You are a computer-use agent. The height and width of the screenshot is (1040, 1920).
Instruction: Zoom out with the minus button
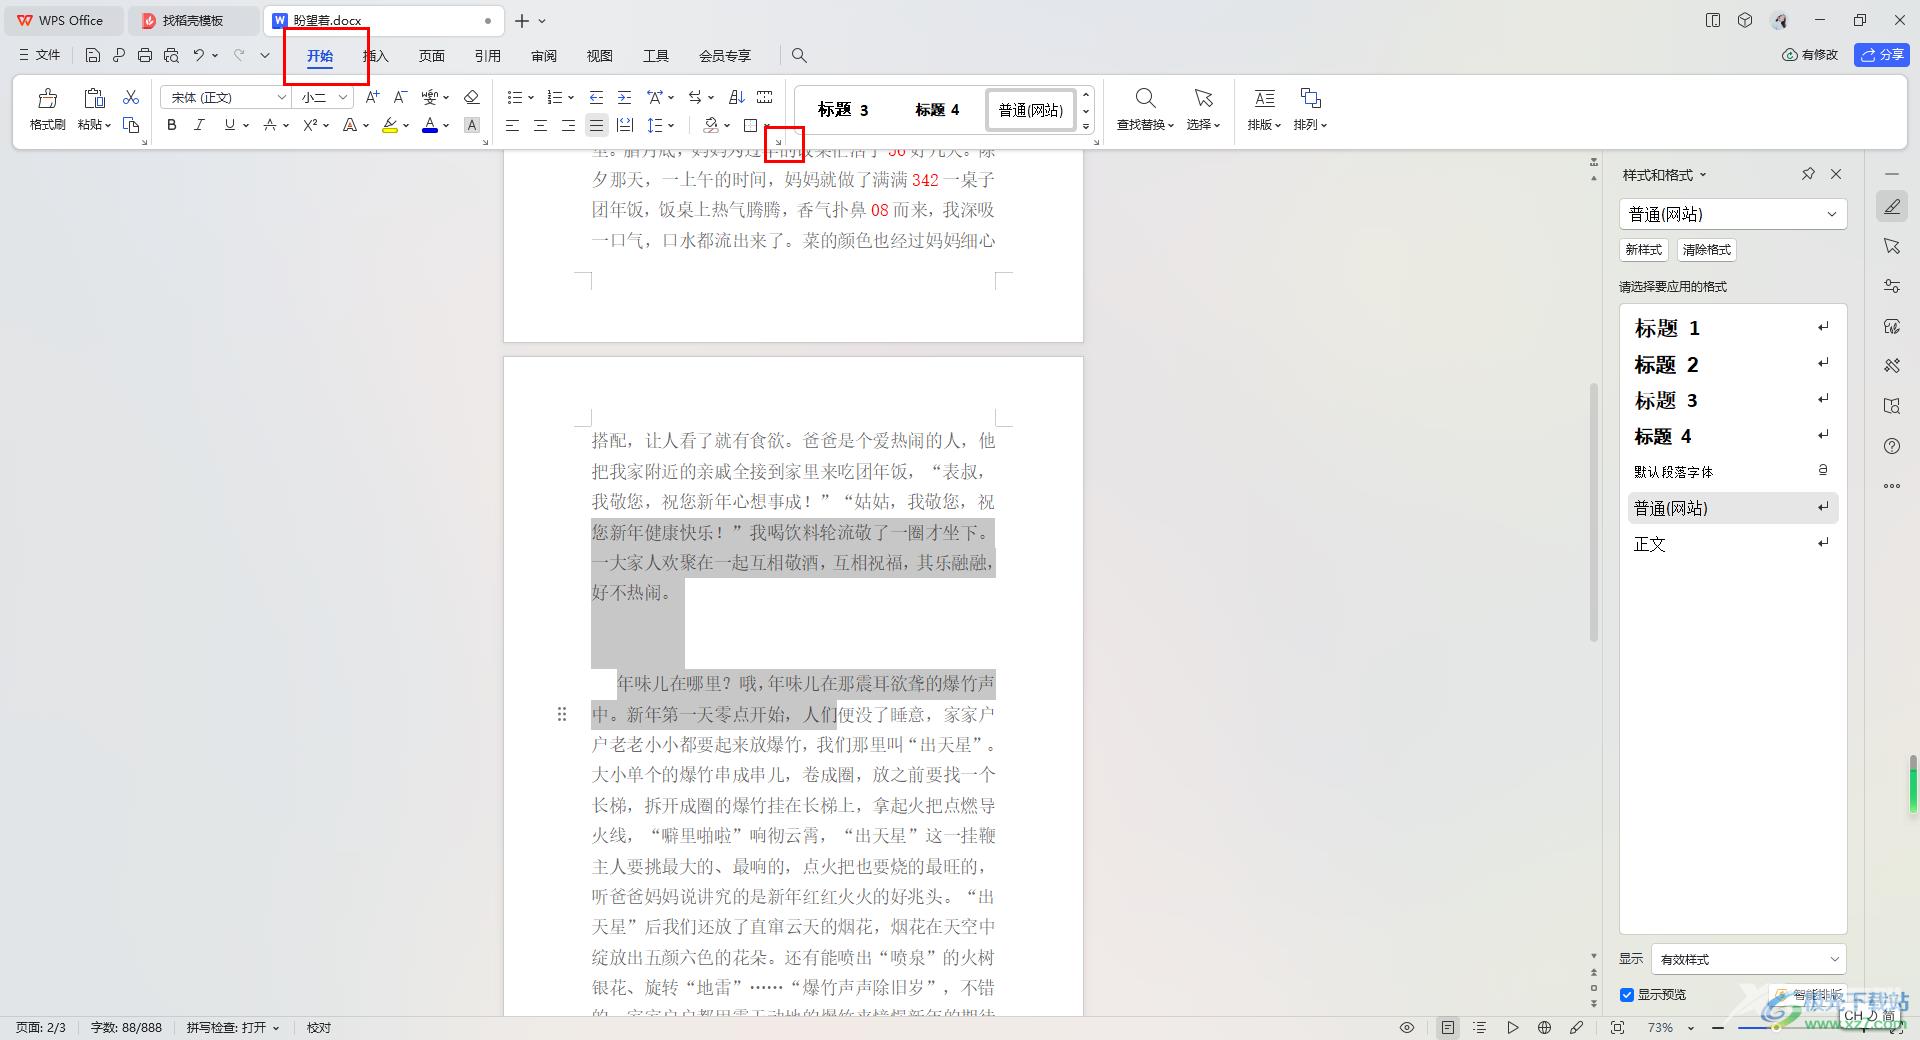pyautogui.click(x=1718, y=1027)
